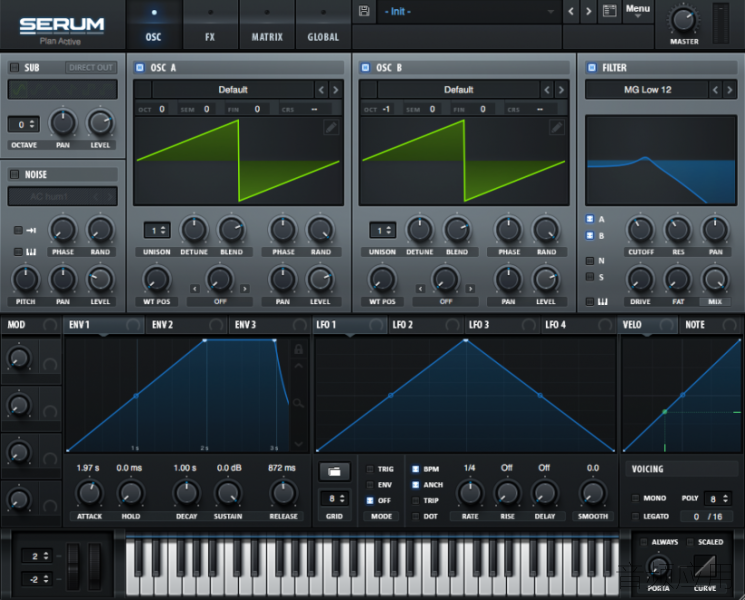Click the save preset floppy icon

click(364, 11)
